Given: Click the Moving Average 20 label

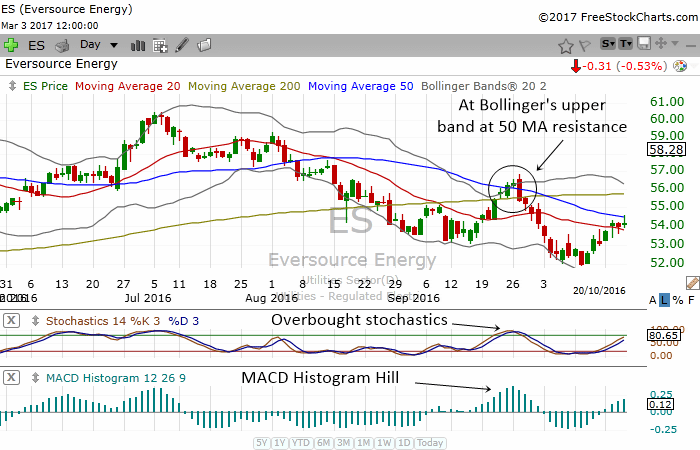Looking at the screenshot, I should click(128, 86).
